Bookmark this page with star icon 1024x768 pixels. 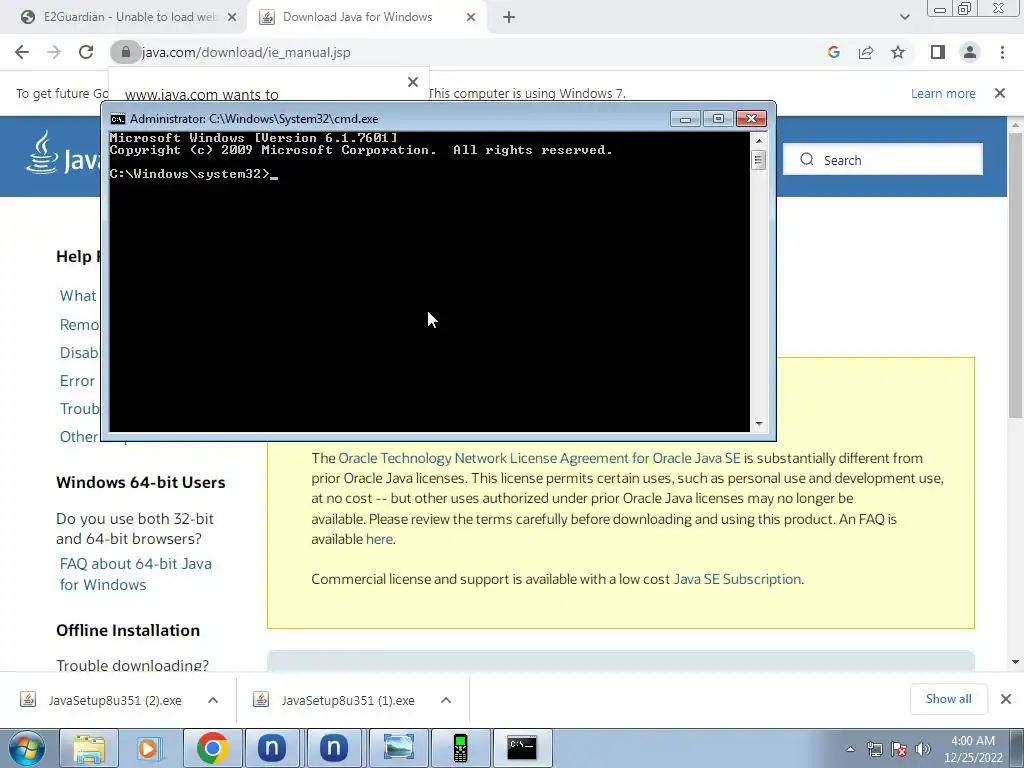(898, 52)
